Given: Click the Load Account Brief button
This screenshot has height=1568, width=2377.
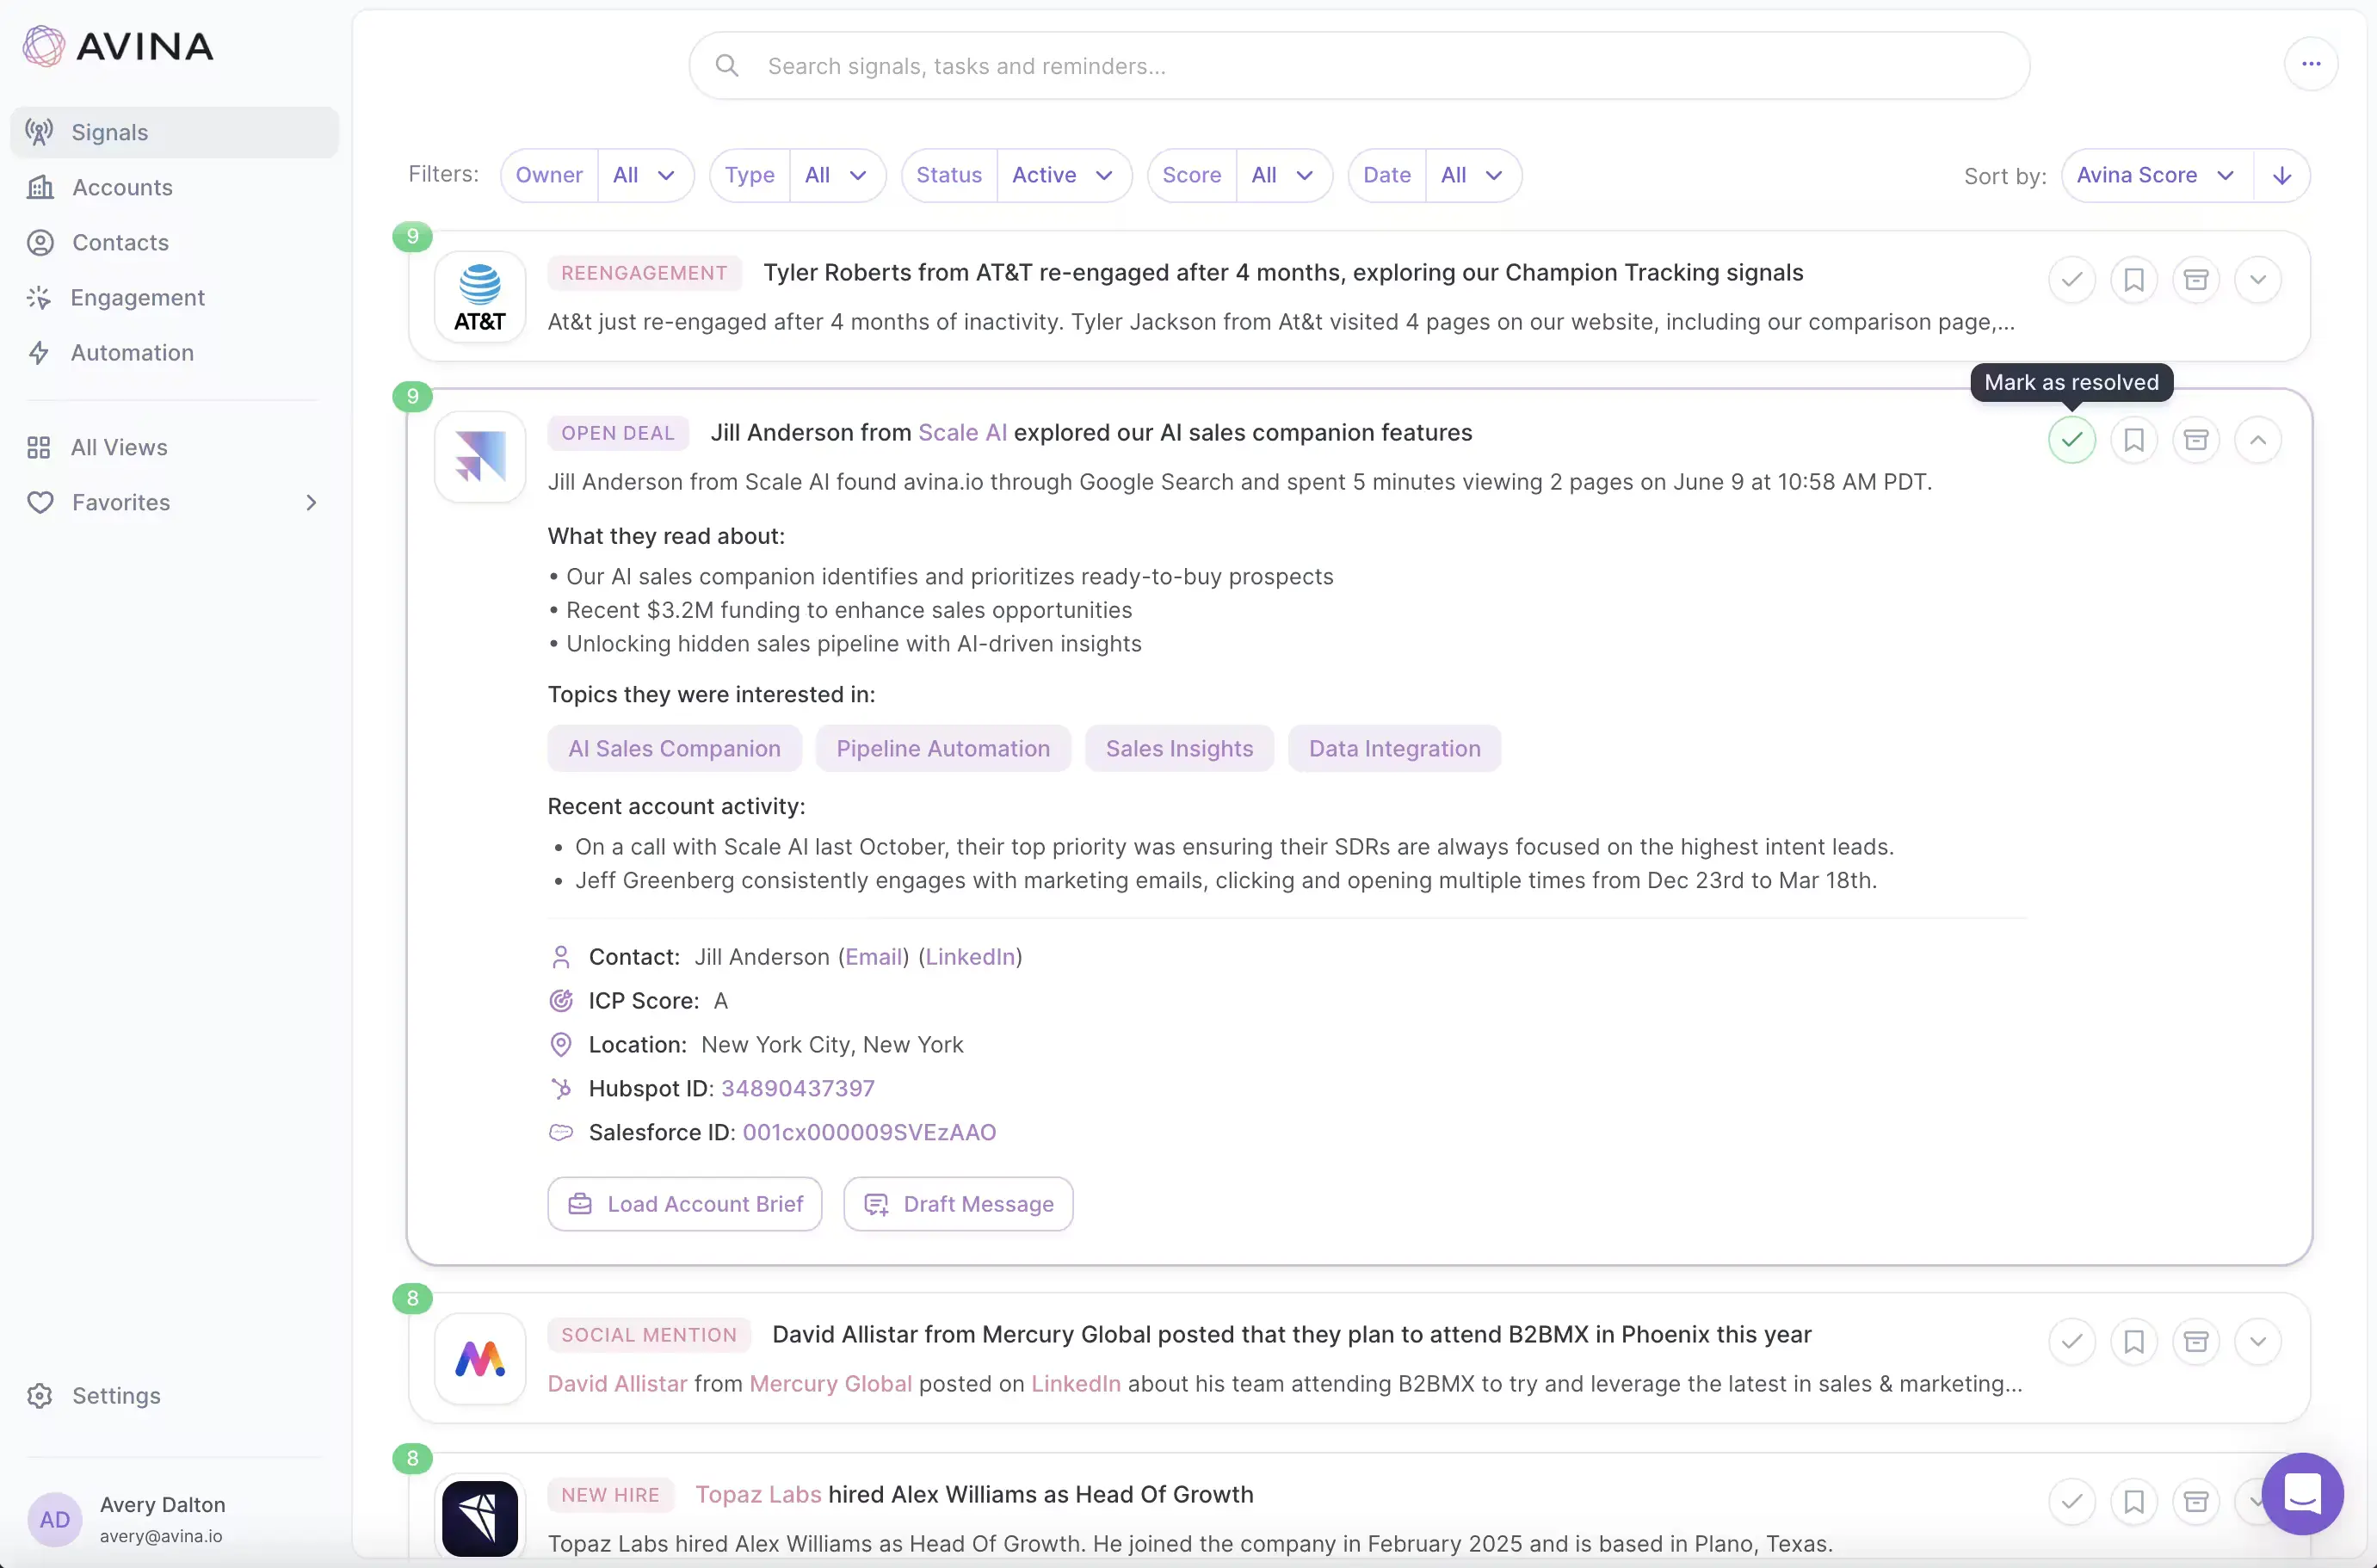Looking at the screenshot, I should click(685, 1204).
